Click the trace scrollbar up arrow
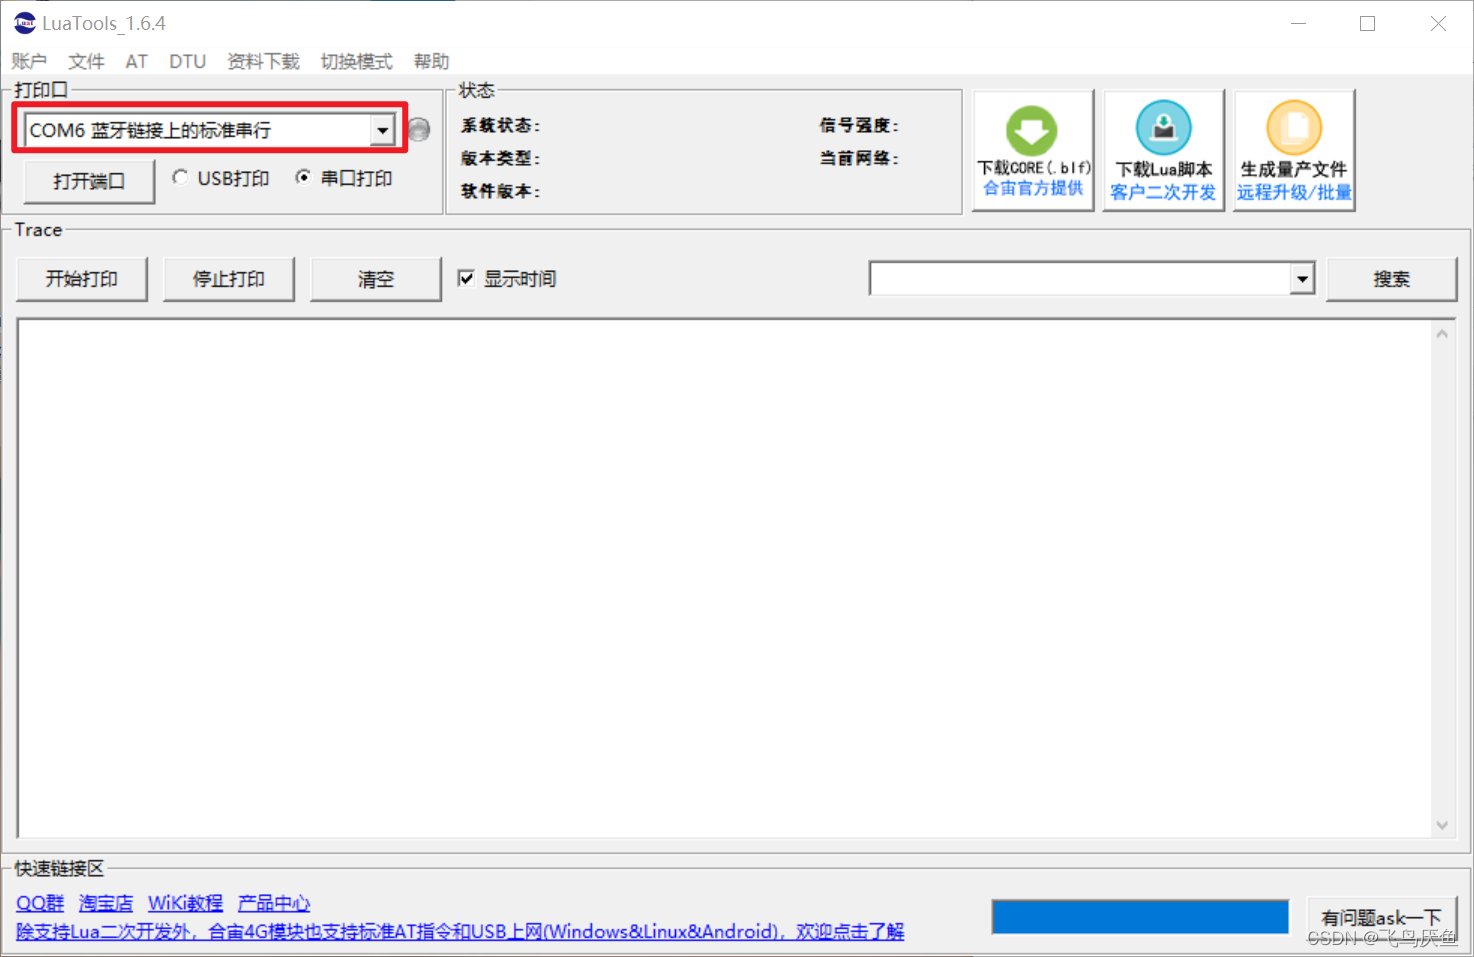The image size is (1474, 957). coord(1442,334)
